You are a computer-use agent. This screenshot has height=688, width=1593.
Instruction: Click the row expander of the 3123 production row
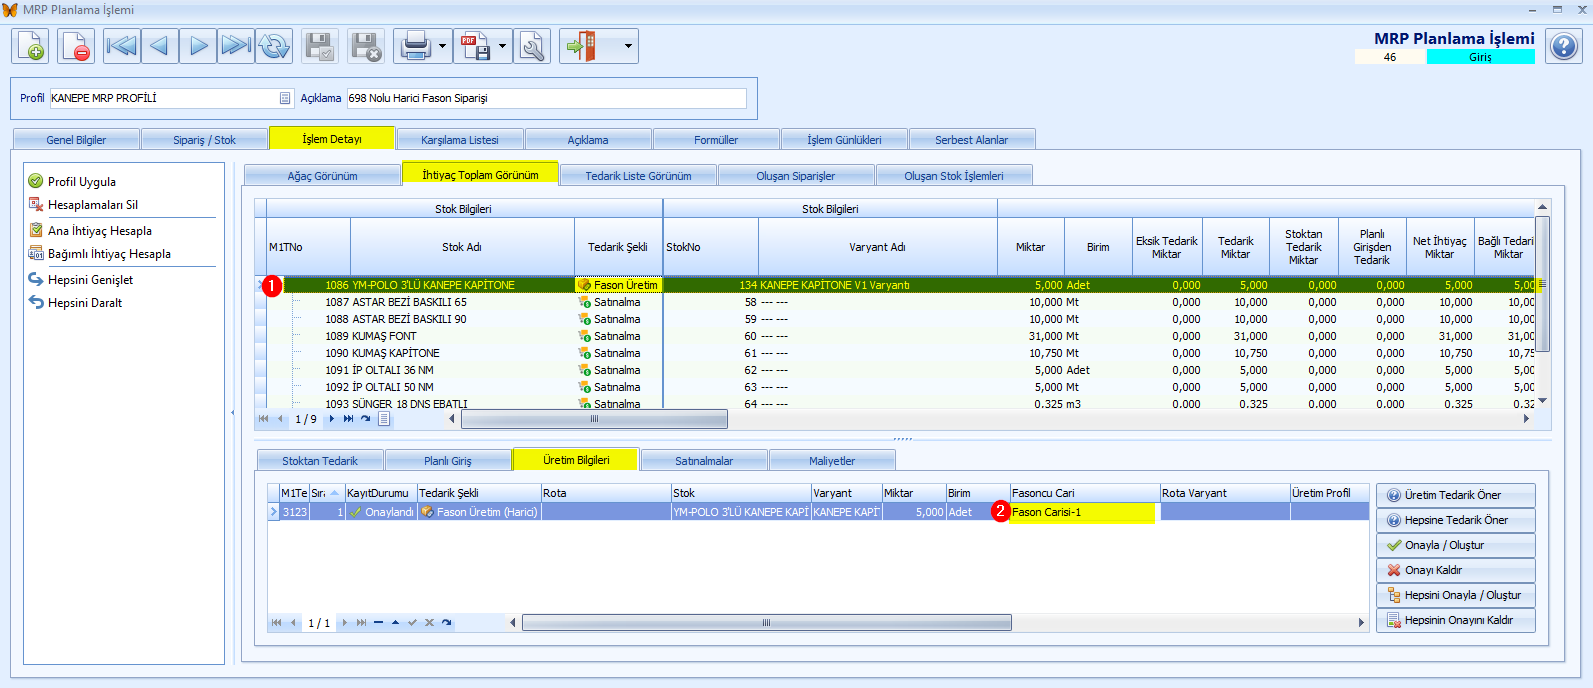click(x=273, y=511)
